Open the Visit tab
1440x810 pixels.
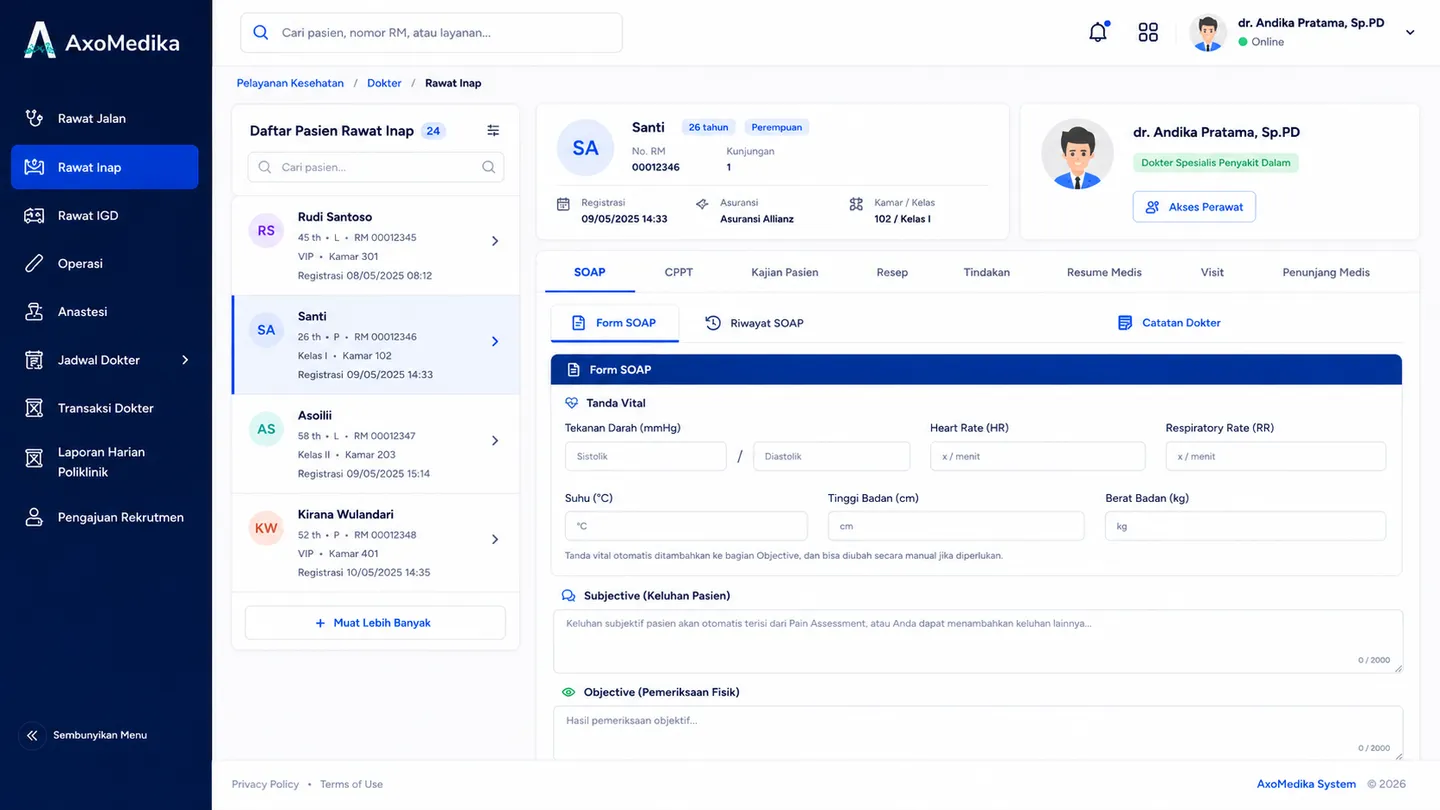click(x=1212, y=272)
